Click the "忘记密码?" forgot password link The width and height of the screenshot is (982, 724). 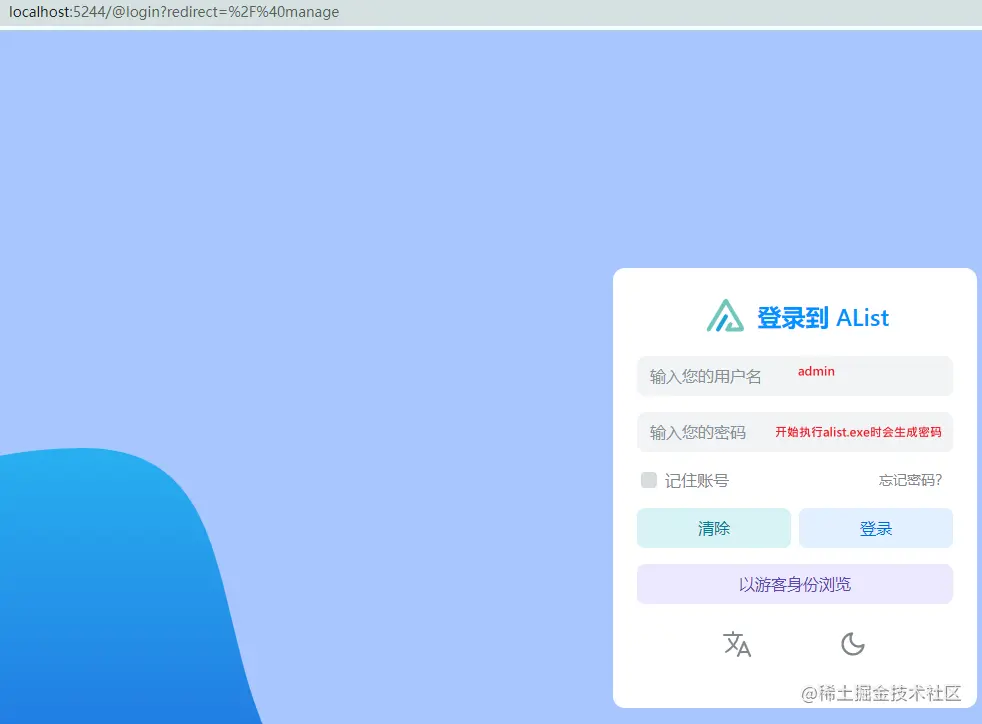(x=909, y=480)
